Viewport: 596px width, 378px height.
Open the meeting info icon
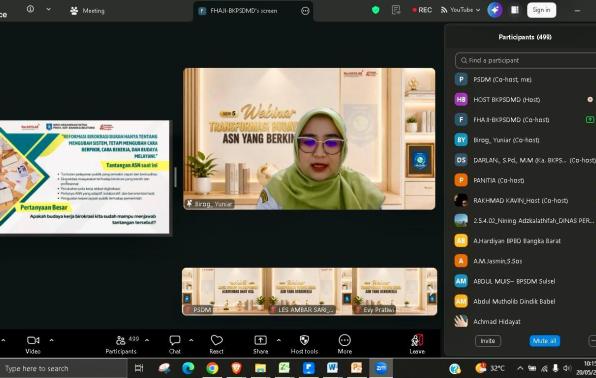pyautogui.click(x=30, y=9)
